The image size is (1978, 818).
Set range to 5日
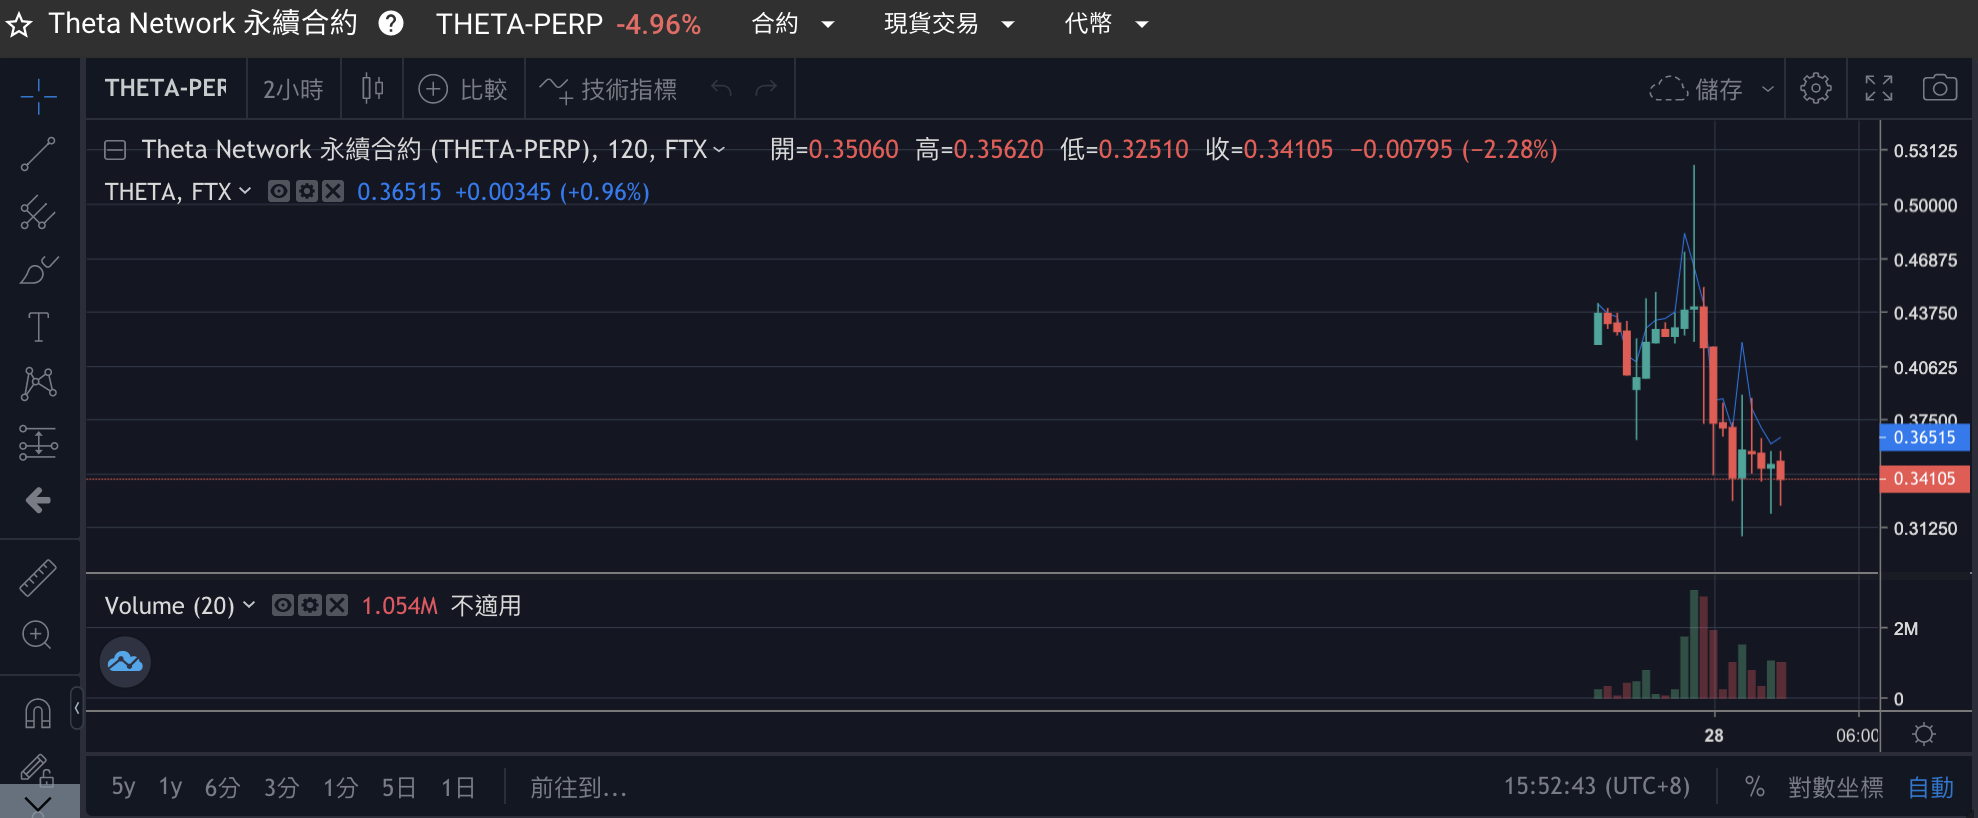[399, 788]
